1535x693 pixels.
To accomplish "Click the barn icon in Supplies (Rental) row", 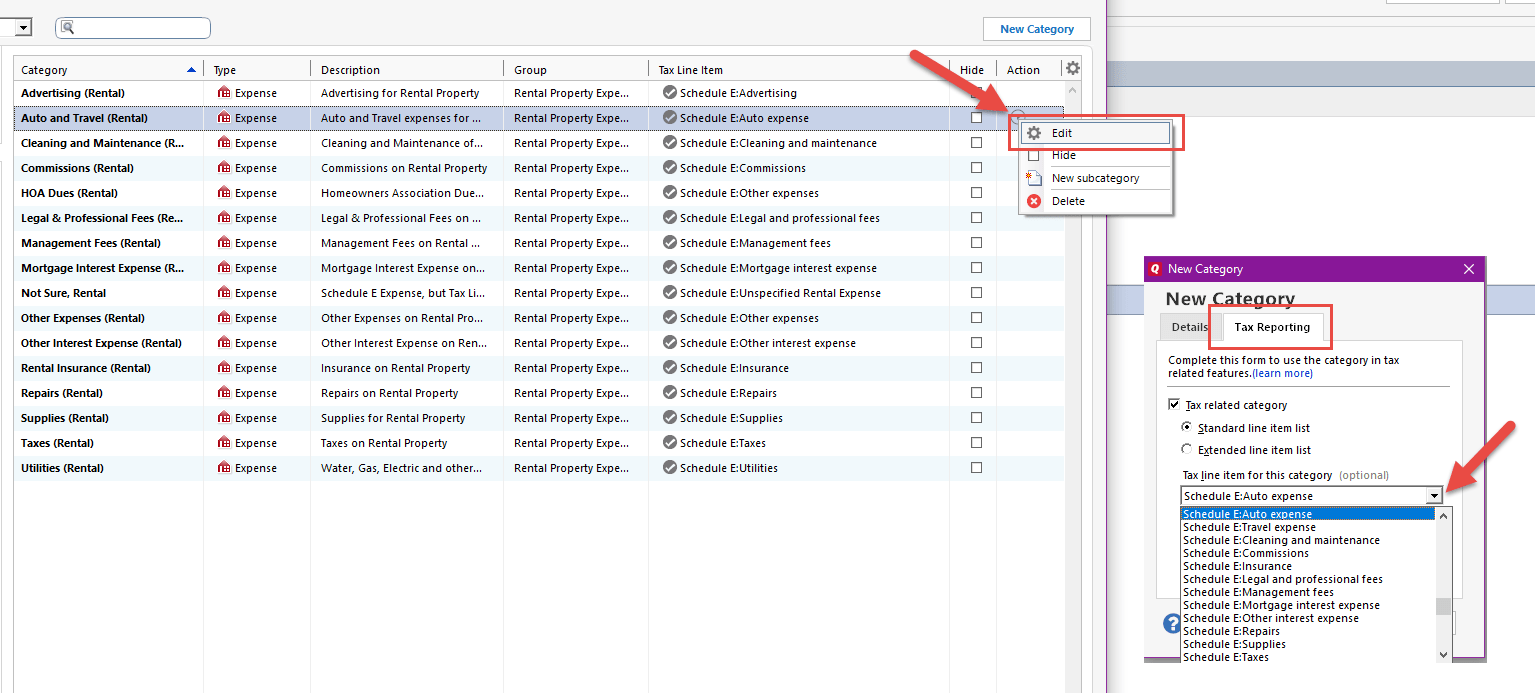I will [224, 418].
